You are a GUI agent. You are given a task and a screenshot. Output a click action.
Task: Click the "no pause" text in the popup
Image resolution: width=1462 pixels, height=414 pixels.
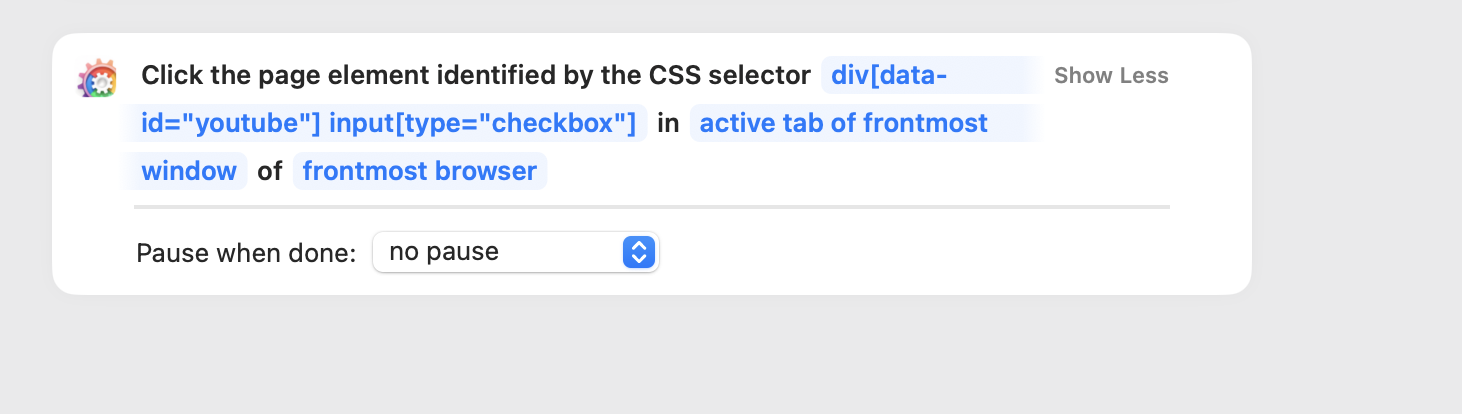tap(444, 252)
